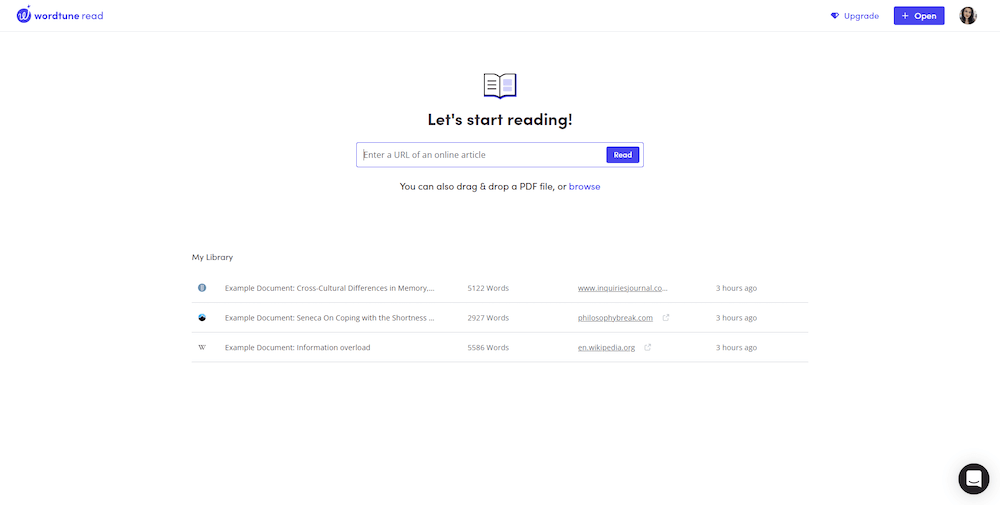Focus the article URL input field
The image size is (1000, 505).
482,155
